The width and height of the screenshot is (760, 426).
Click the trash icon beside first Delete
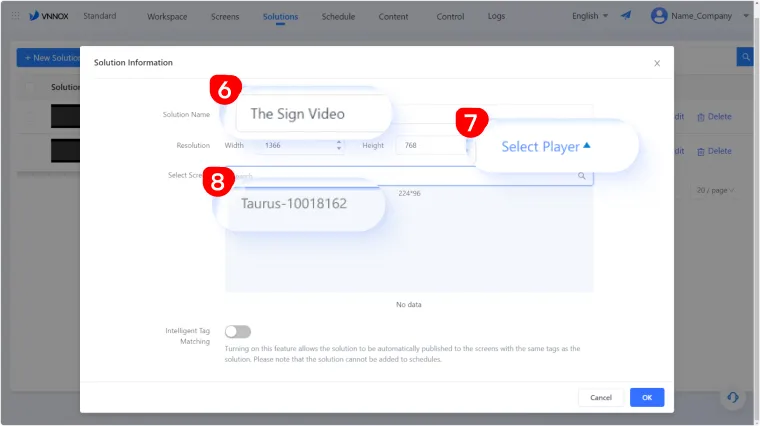[x=700, y=117]
